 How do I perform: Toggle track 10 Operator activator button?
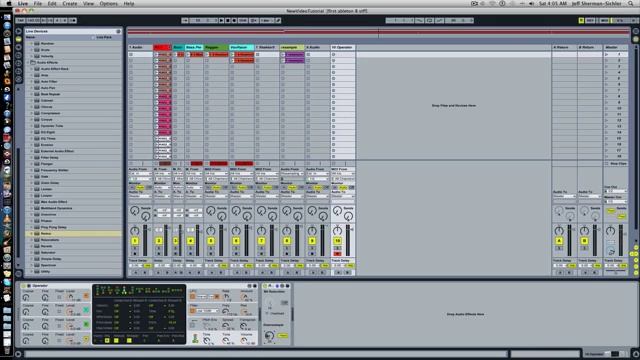coord(337,241)
